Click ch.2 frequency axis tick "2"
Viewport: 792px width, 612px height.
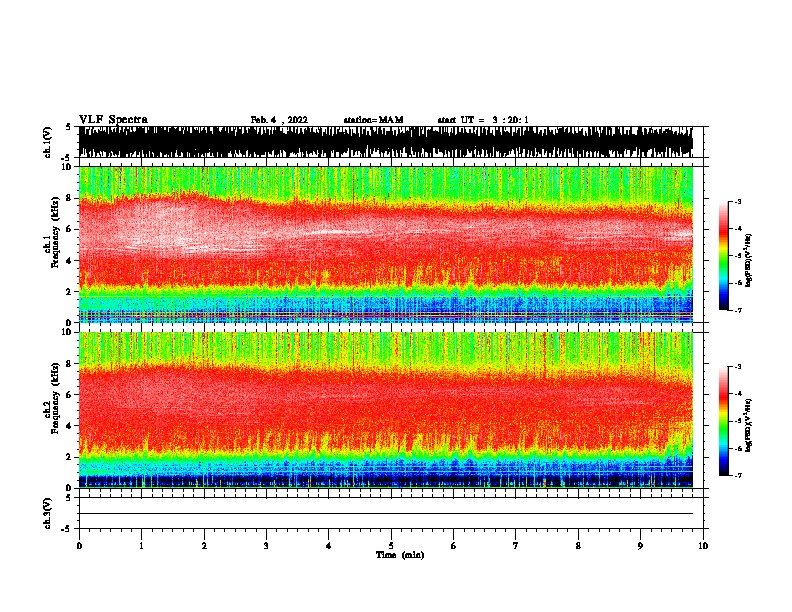pos(70,457)
